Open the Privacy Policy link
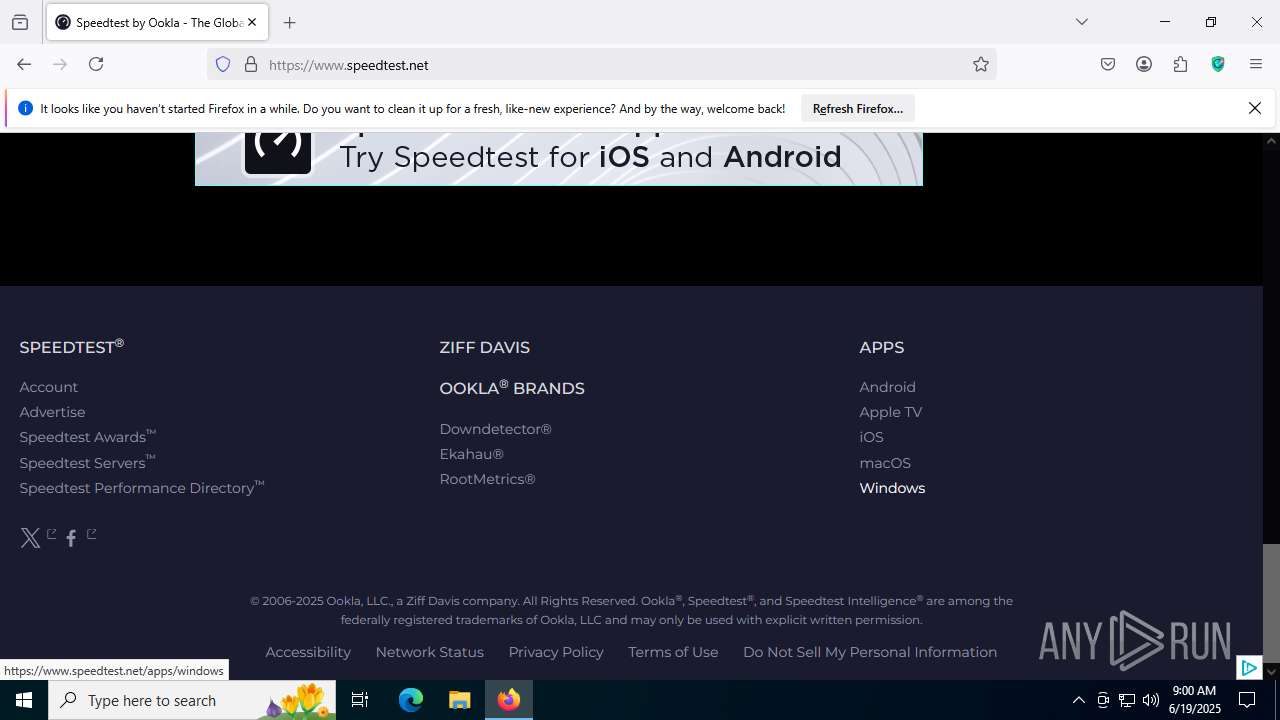The width and height of the screenshot is (1280, 720). 556,652
